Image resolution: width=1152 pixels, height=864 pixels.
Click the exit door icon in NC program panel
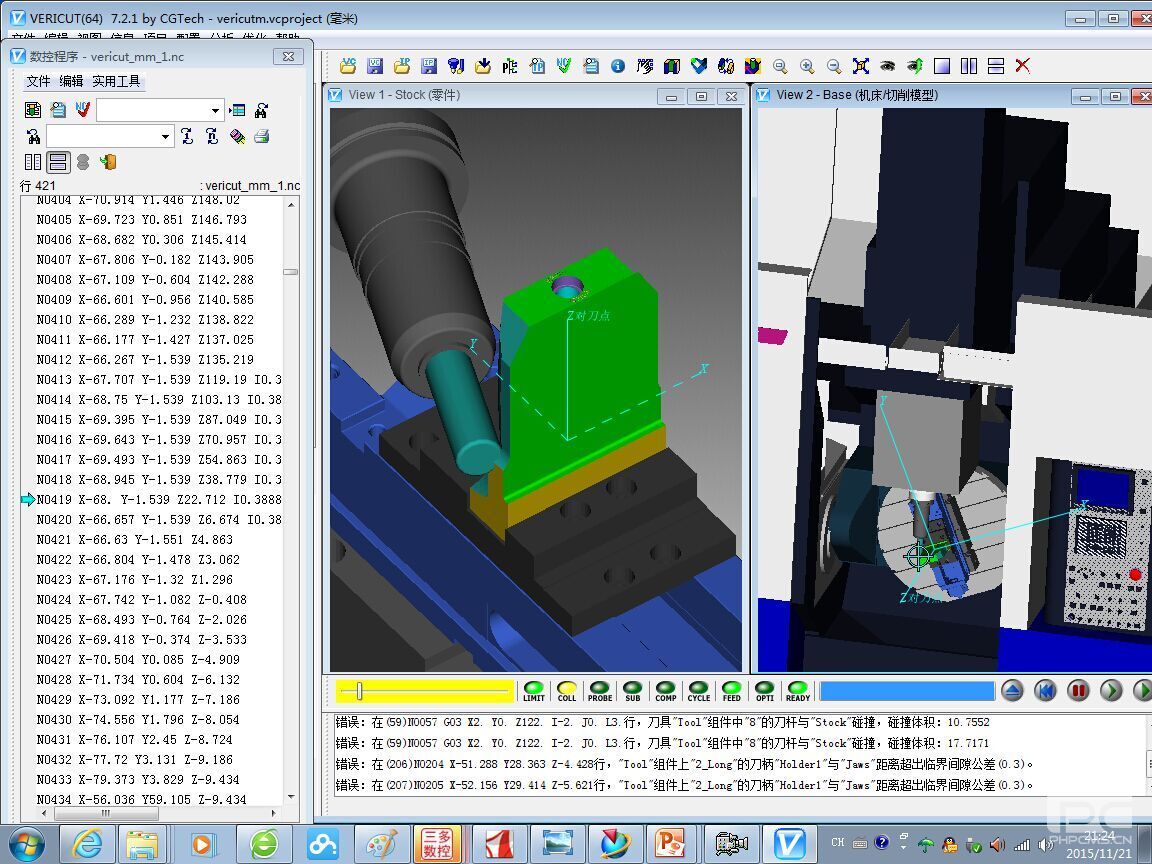click(x=108, y=162)
